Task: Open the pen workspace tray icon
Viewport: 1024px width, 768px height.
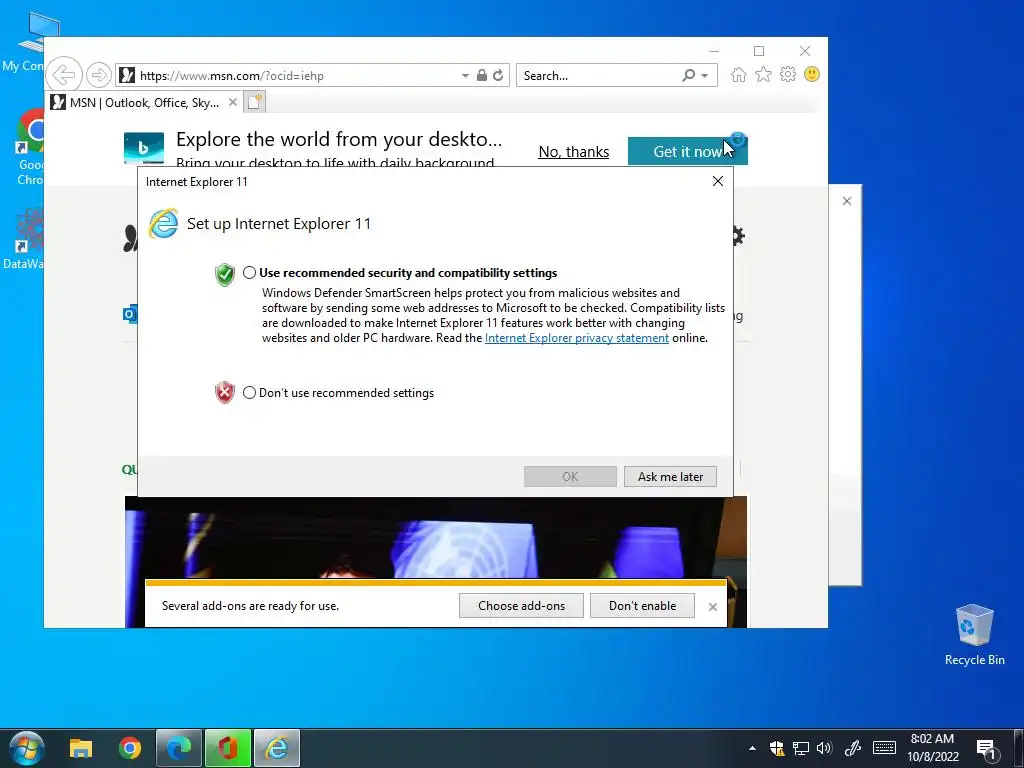Action: click(x=852, y=748)
